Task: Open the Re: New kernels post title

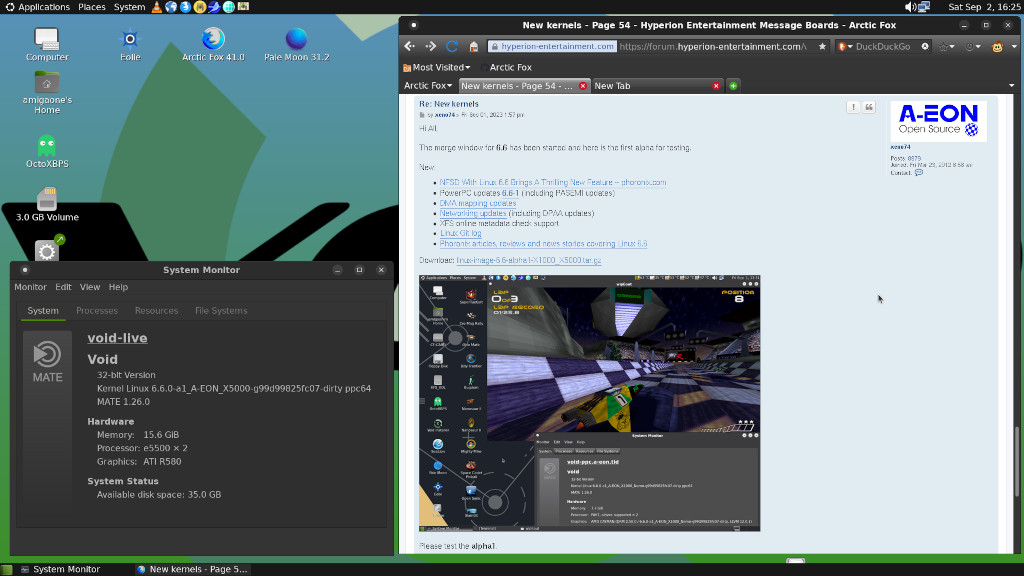Action: click(449, 104)
